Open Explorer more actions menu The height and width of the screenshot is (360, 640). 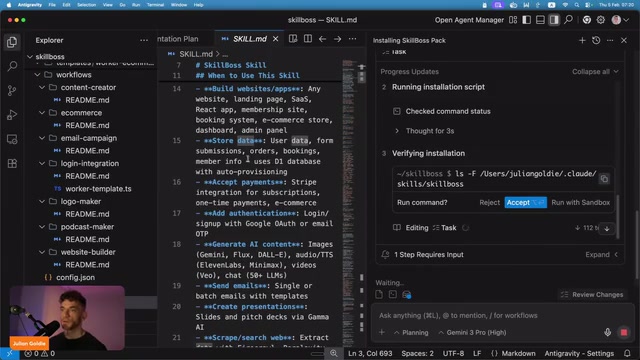(144, 40)
